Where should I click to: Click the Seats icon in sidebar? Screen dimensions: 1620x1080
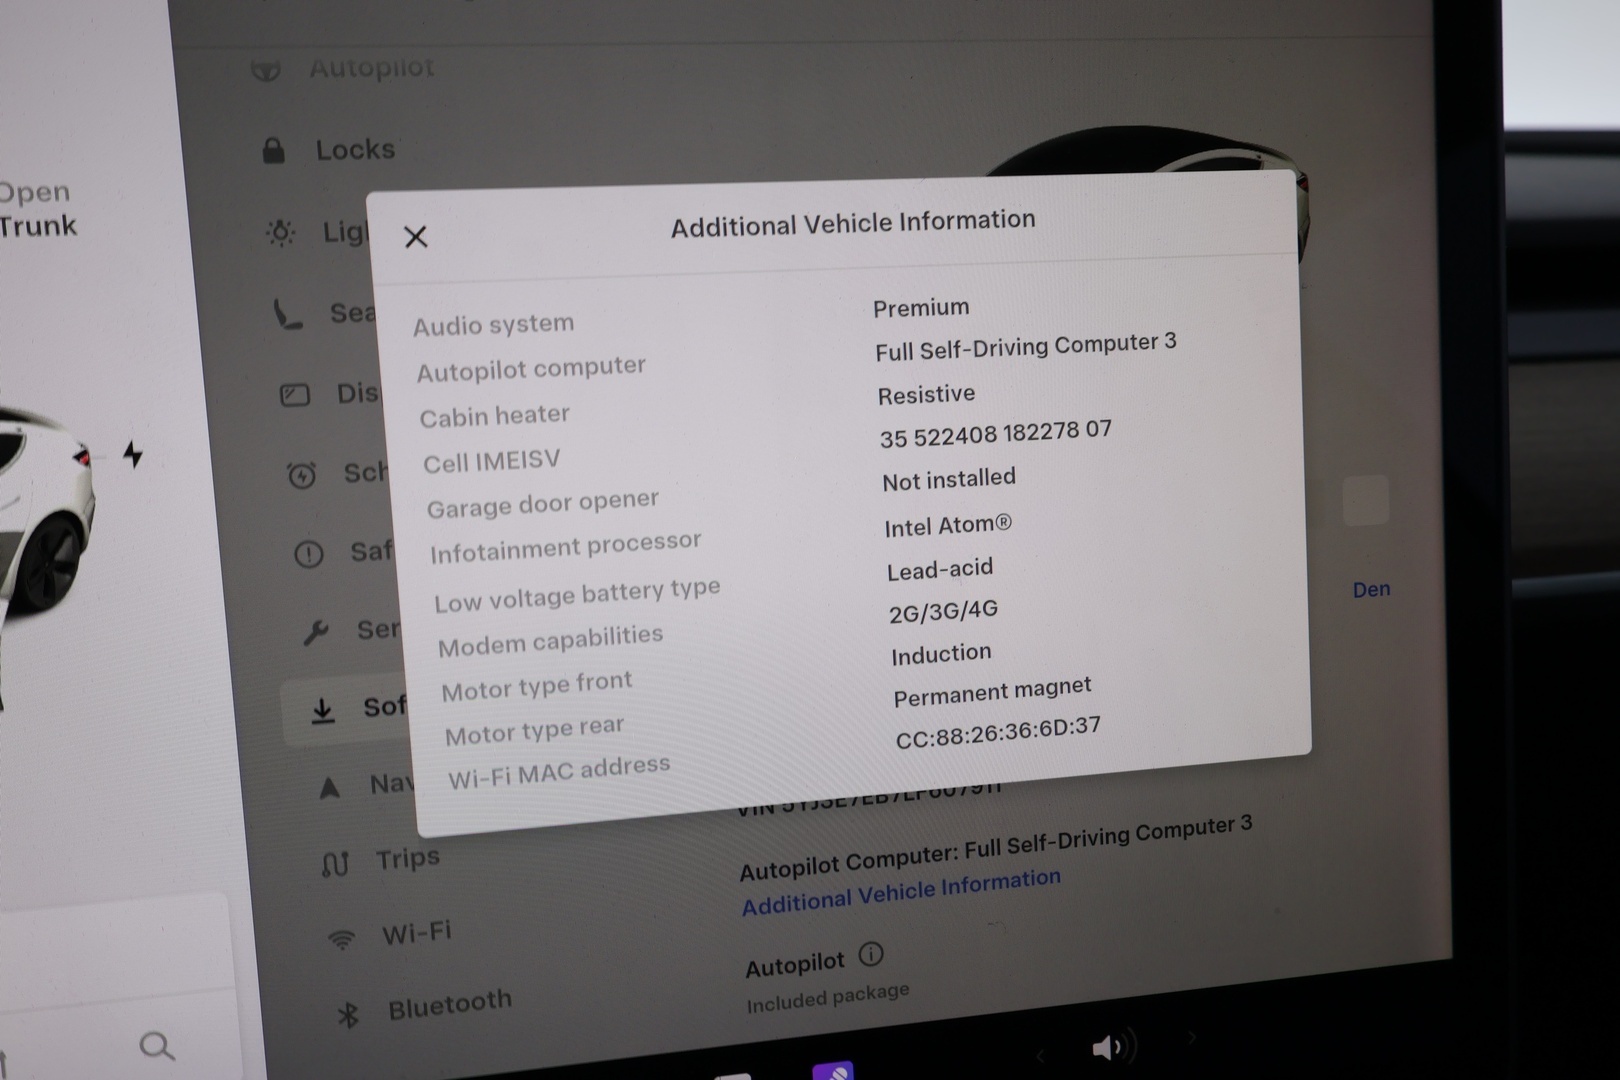point(287,315)
